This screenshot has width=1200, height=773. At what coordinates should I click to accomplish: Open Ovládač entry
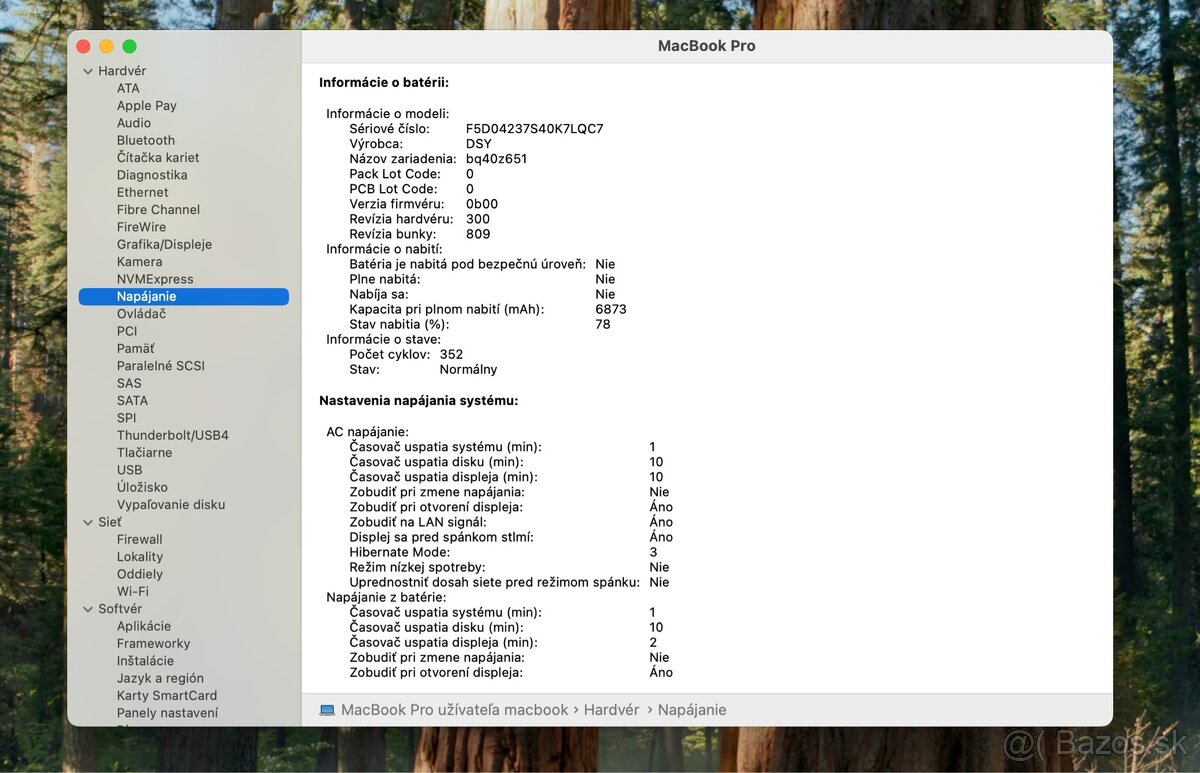[x=141, y=314]
